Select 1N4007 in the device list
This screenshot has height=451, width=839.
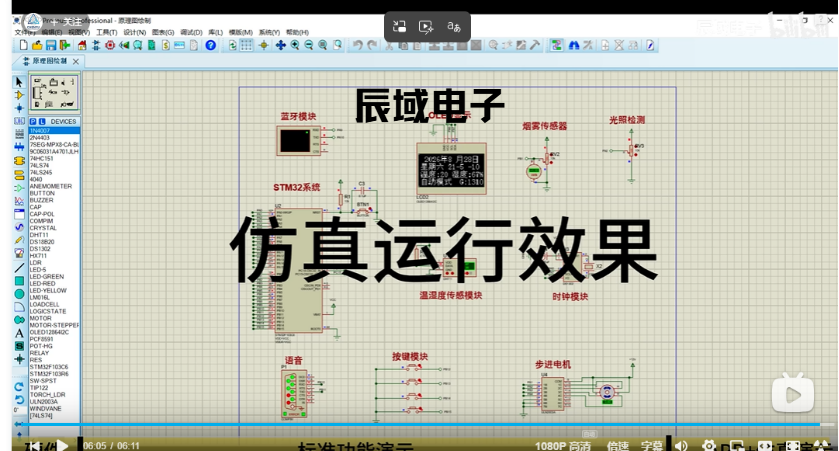54,131
